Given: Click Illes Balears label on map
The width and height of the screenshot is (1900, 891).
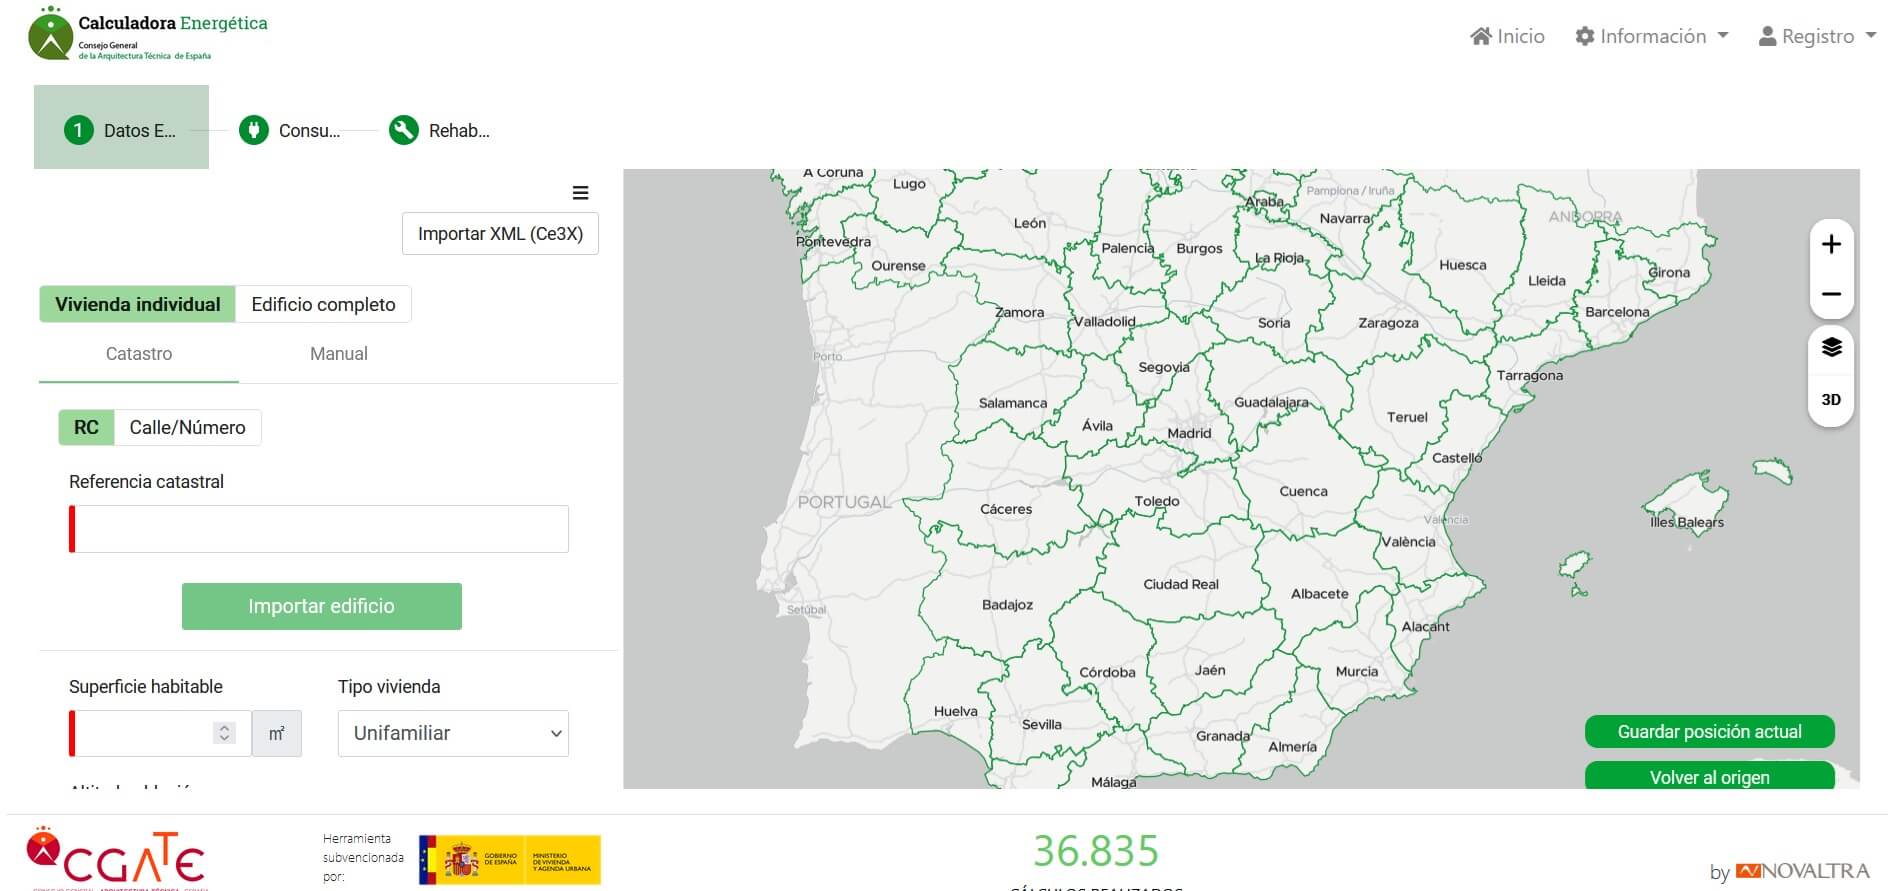Looking at the screenshot, I should pos(1687,522).
